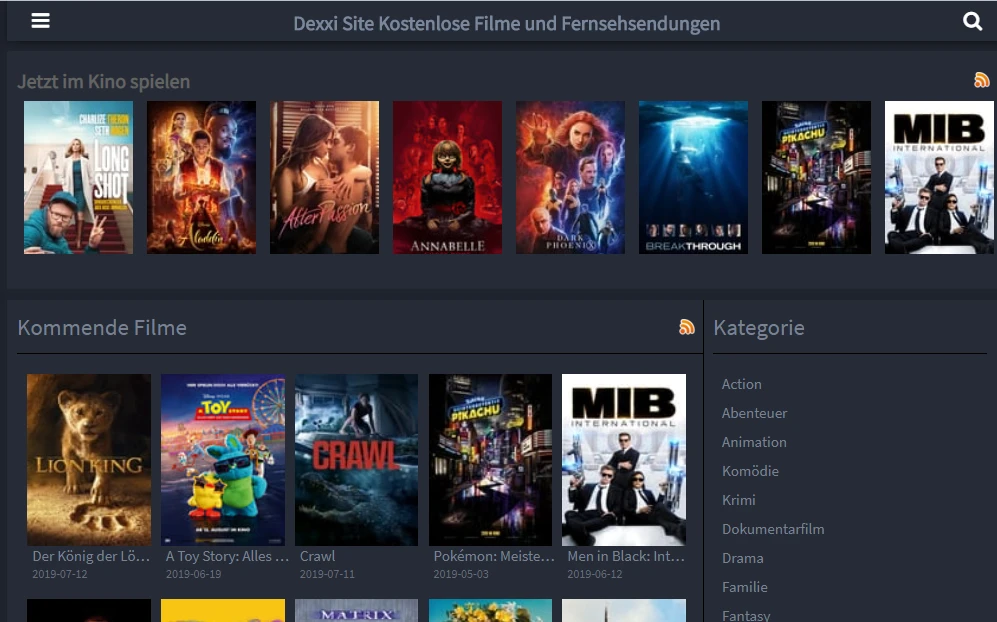
Task: Open 'Der König der Löwen' title link
Action: [x=89, y=556]
